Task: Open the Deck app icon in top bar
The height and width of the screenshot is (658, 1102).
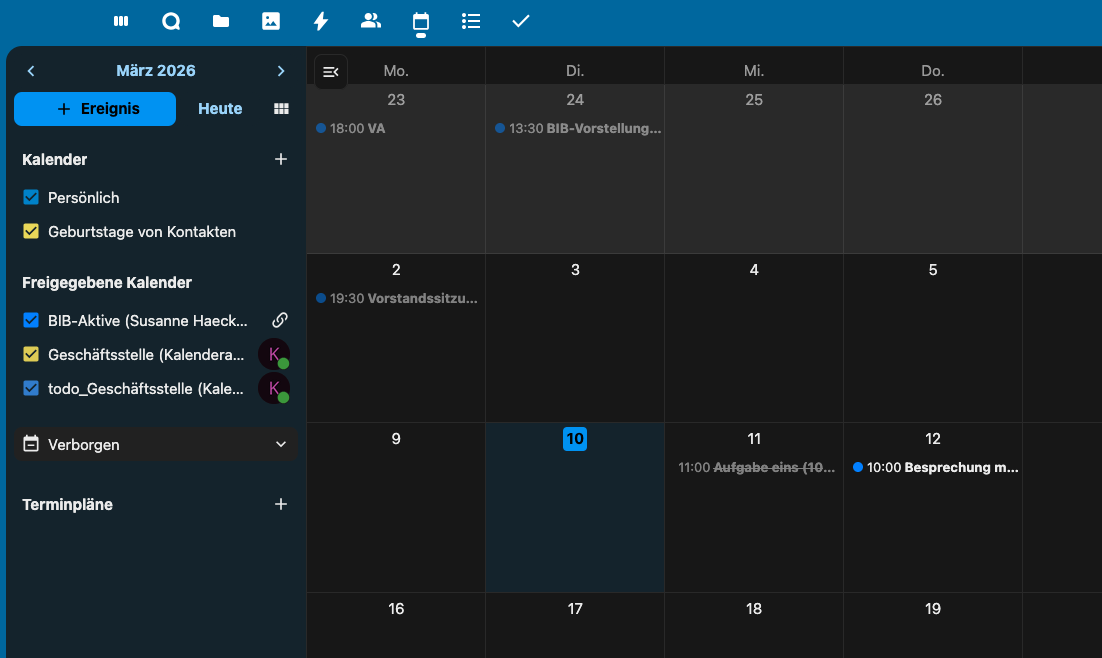Action: point(121,21)
